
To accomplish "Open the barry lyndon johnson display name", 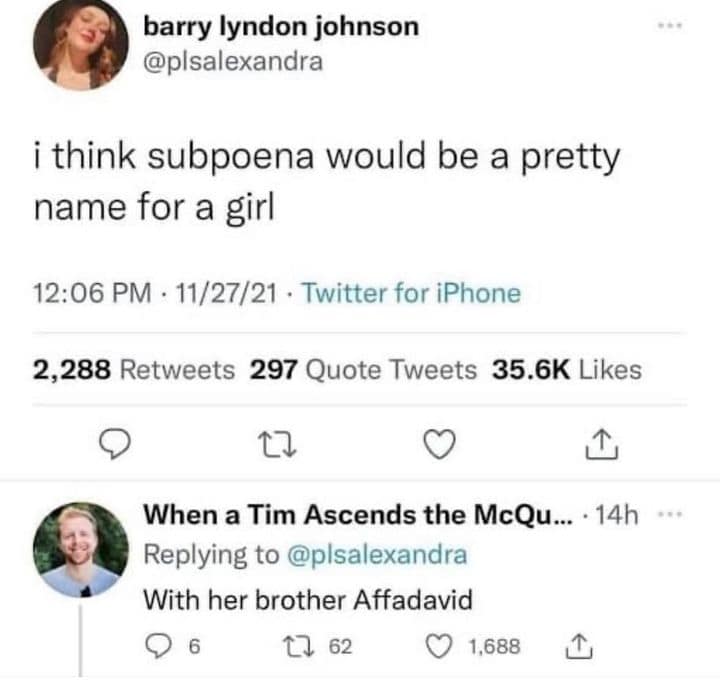I will (281, 27).
